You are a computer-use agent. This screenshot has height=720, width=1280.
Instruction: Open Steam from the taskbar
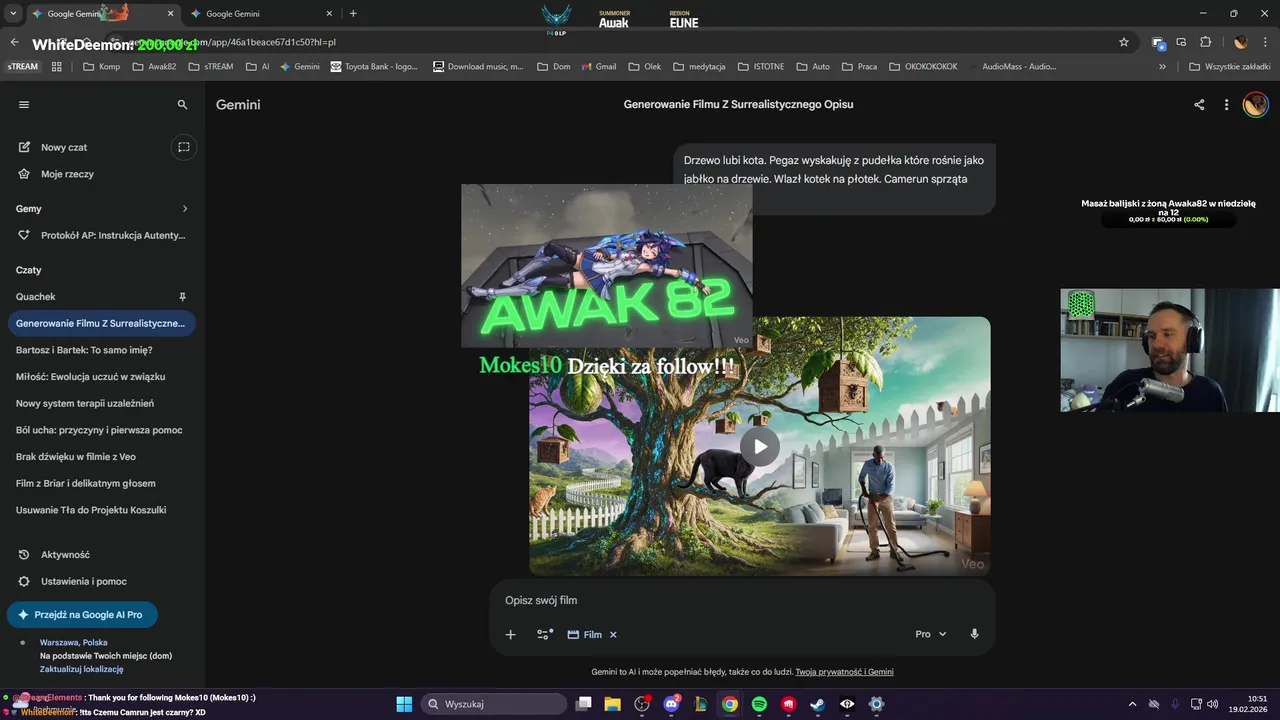(817, 704)
